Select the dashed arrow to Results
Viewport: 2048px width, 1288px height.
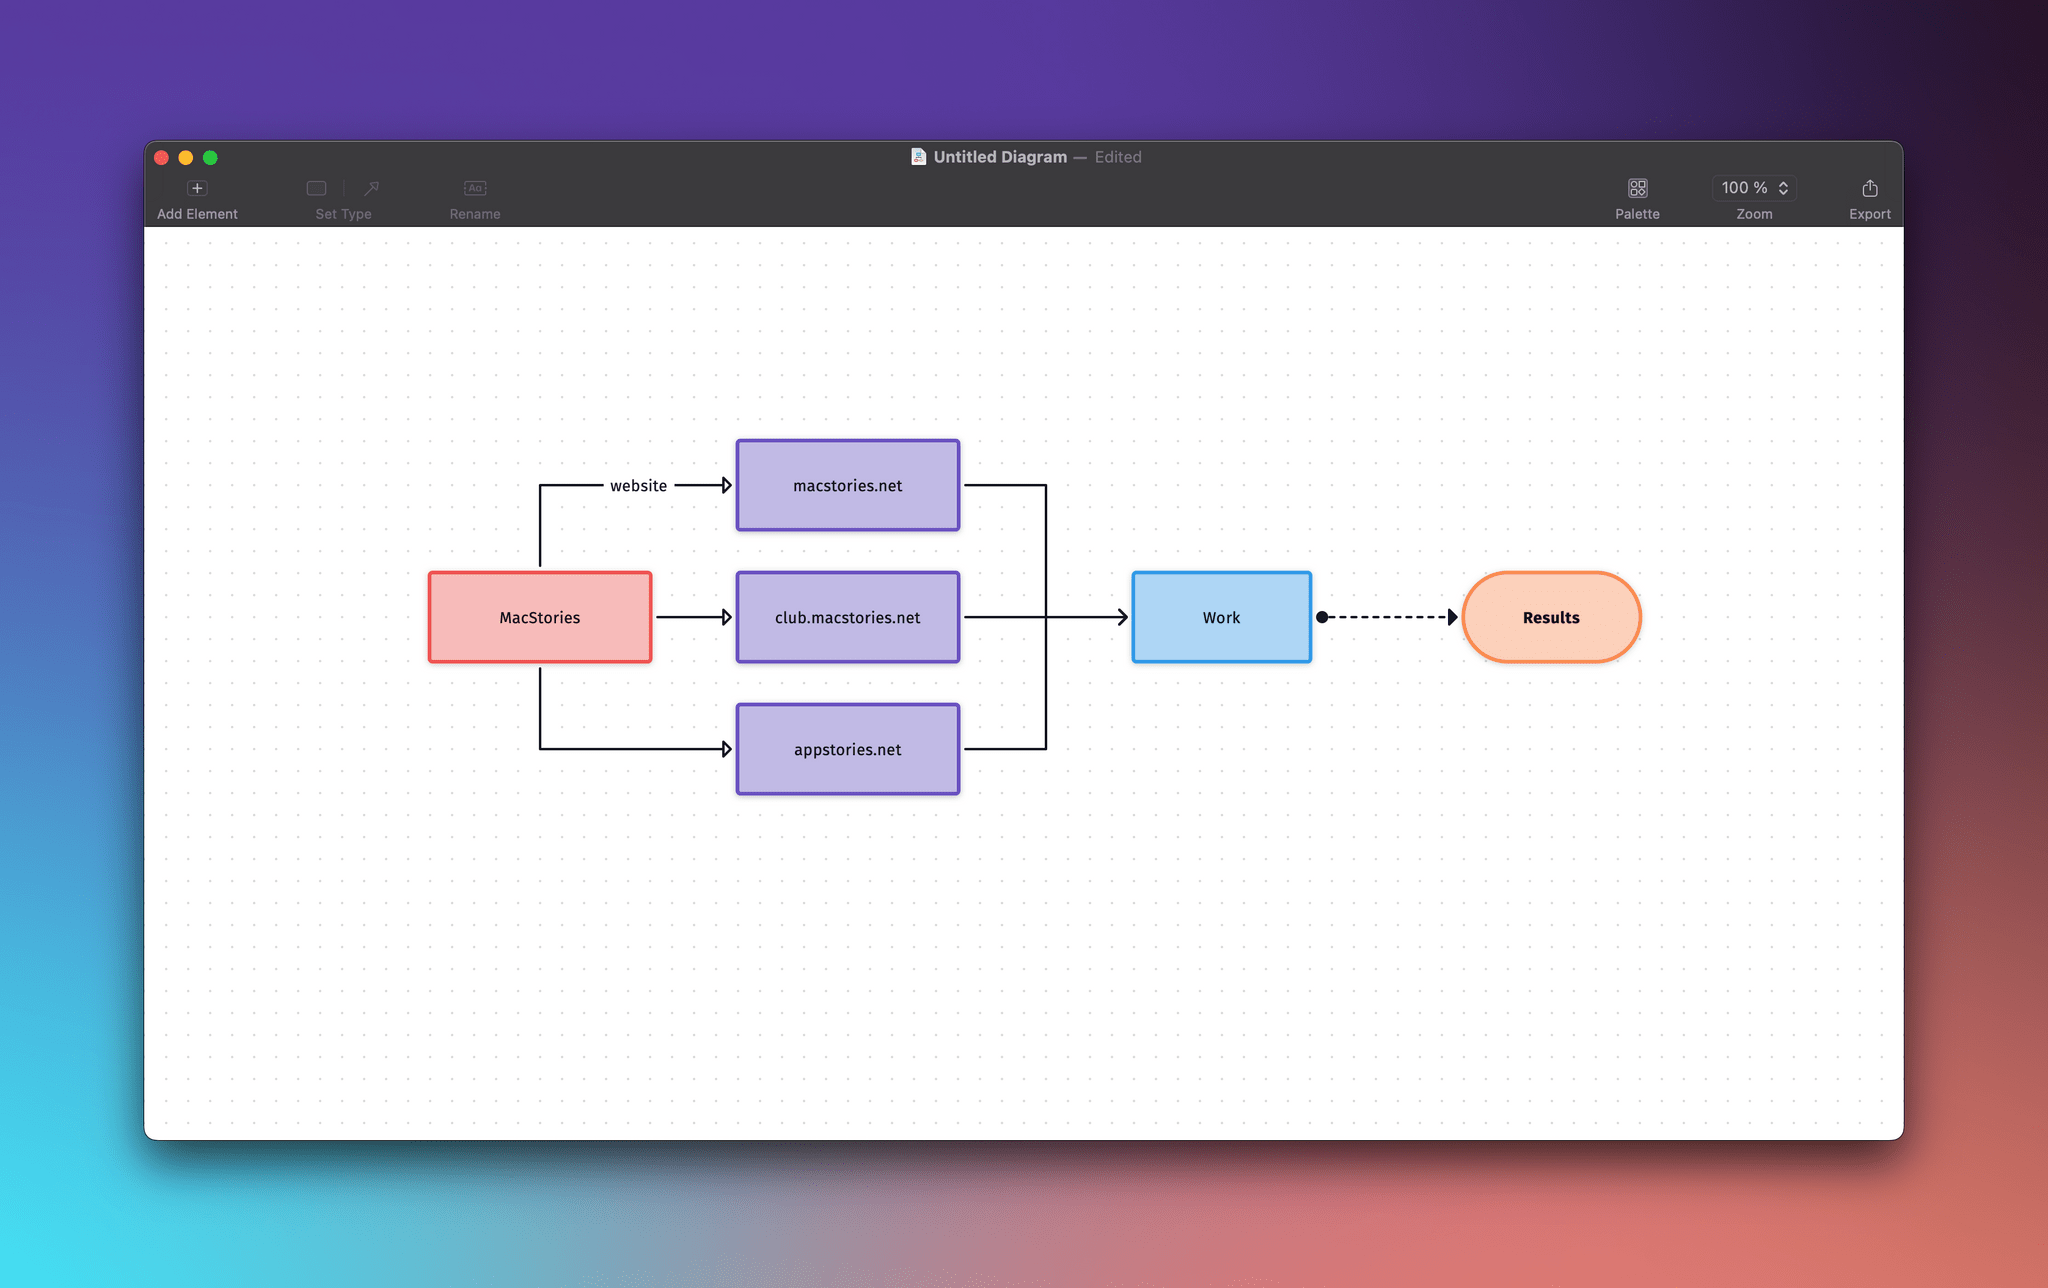(x=1387, y=617)
